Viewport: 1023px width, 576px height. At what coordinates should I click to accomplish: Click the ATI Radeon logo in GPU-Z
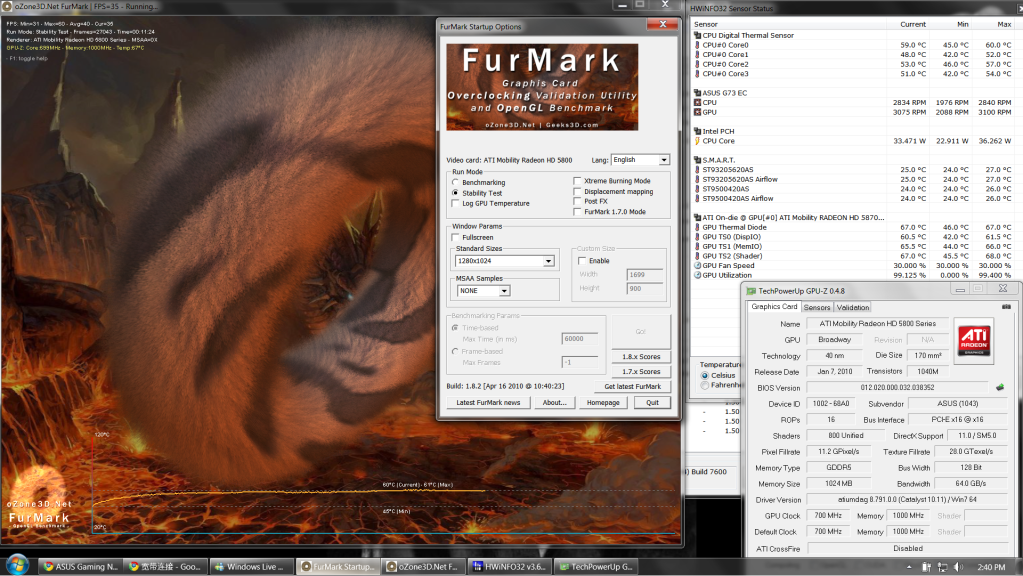click(x=974, y=341)
